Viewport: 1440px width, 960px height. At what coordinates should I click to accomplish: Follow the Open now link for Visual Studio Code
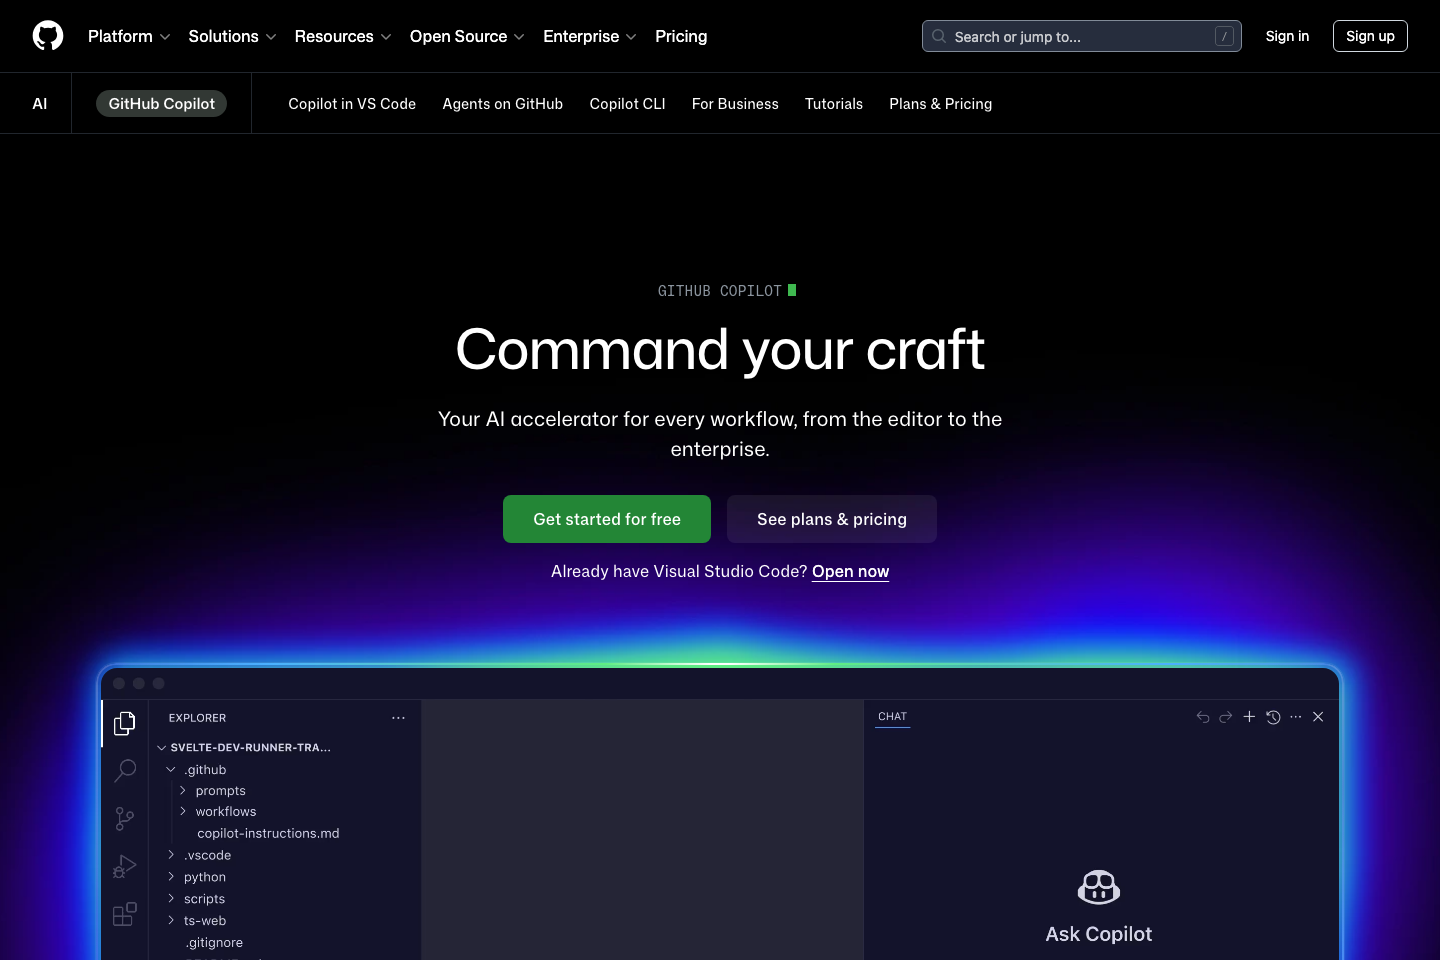point(849,571)
